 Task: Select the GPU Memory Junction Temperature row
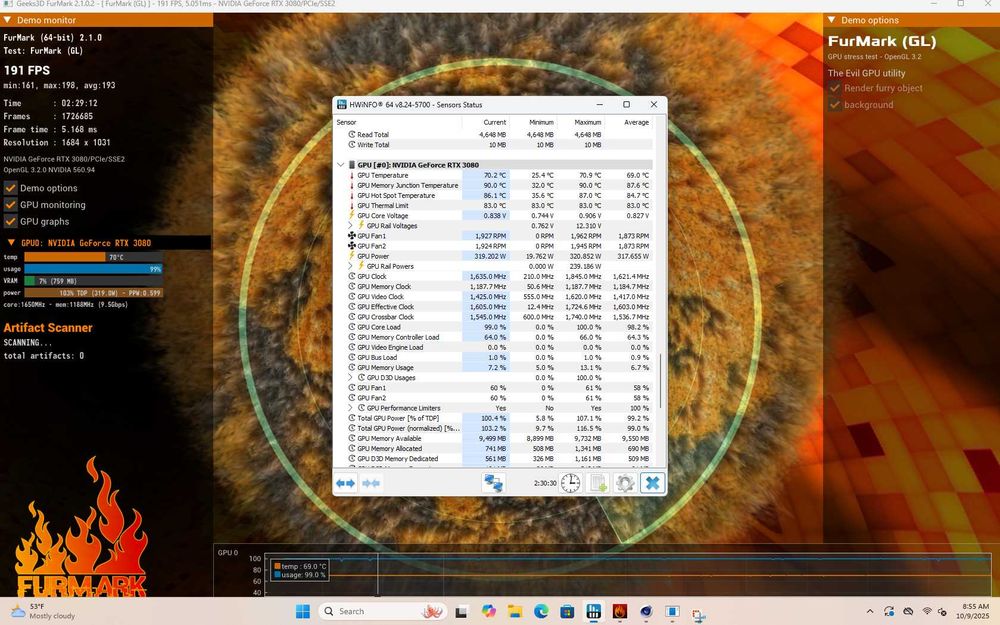point(494,186)
